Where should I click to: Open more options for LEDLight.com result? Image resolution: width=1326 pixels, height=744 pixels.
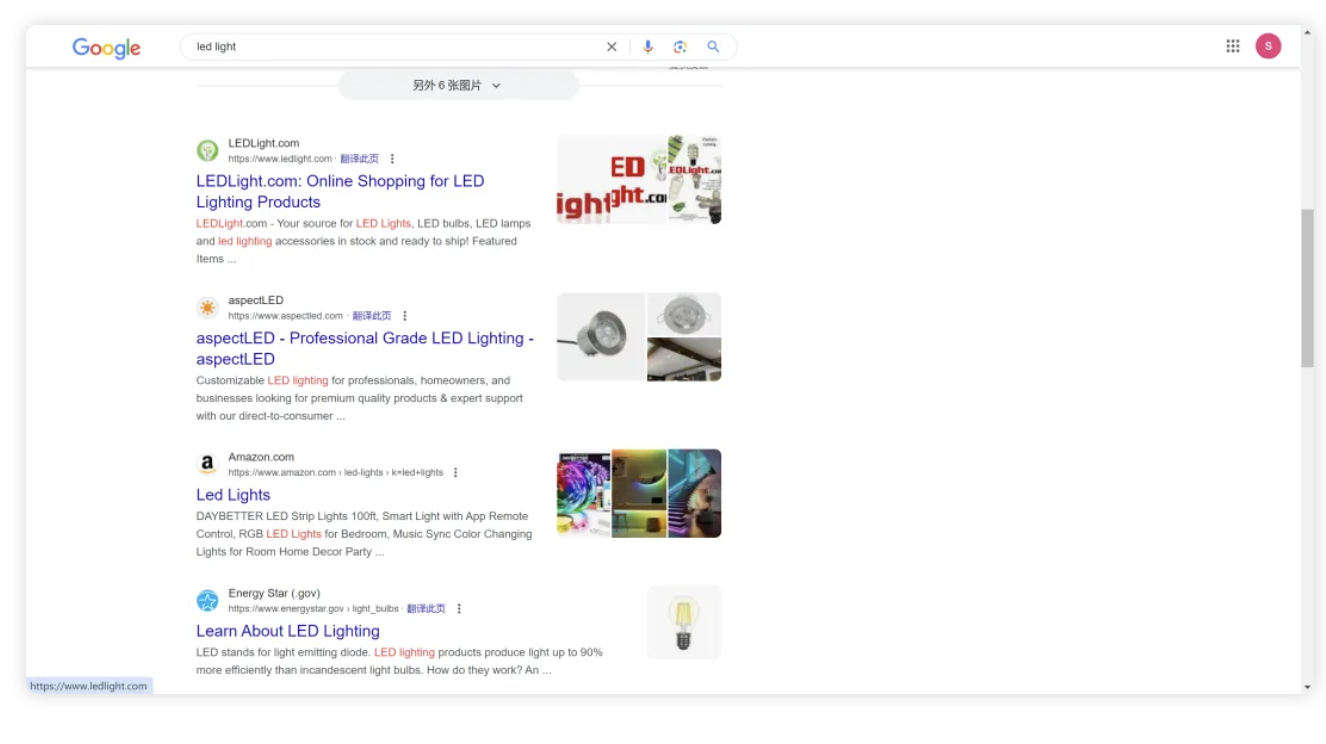click(x=392, y=159)
